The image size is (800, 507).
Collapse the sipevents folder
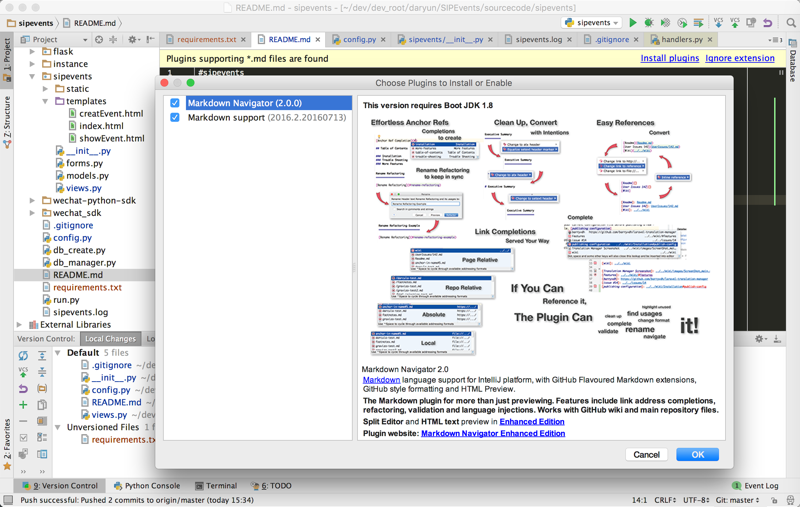point(32,77)
